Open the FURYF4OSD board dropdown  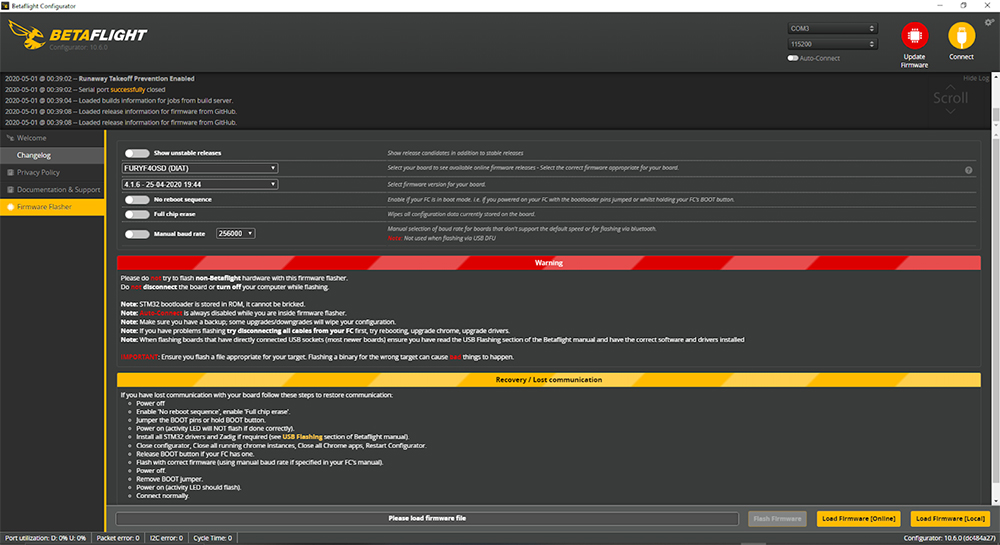click(x=200, y=168)
